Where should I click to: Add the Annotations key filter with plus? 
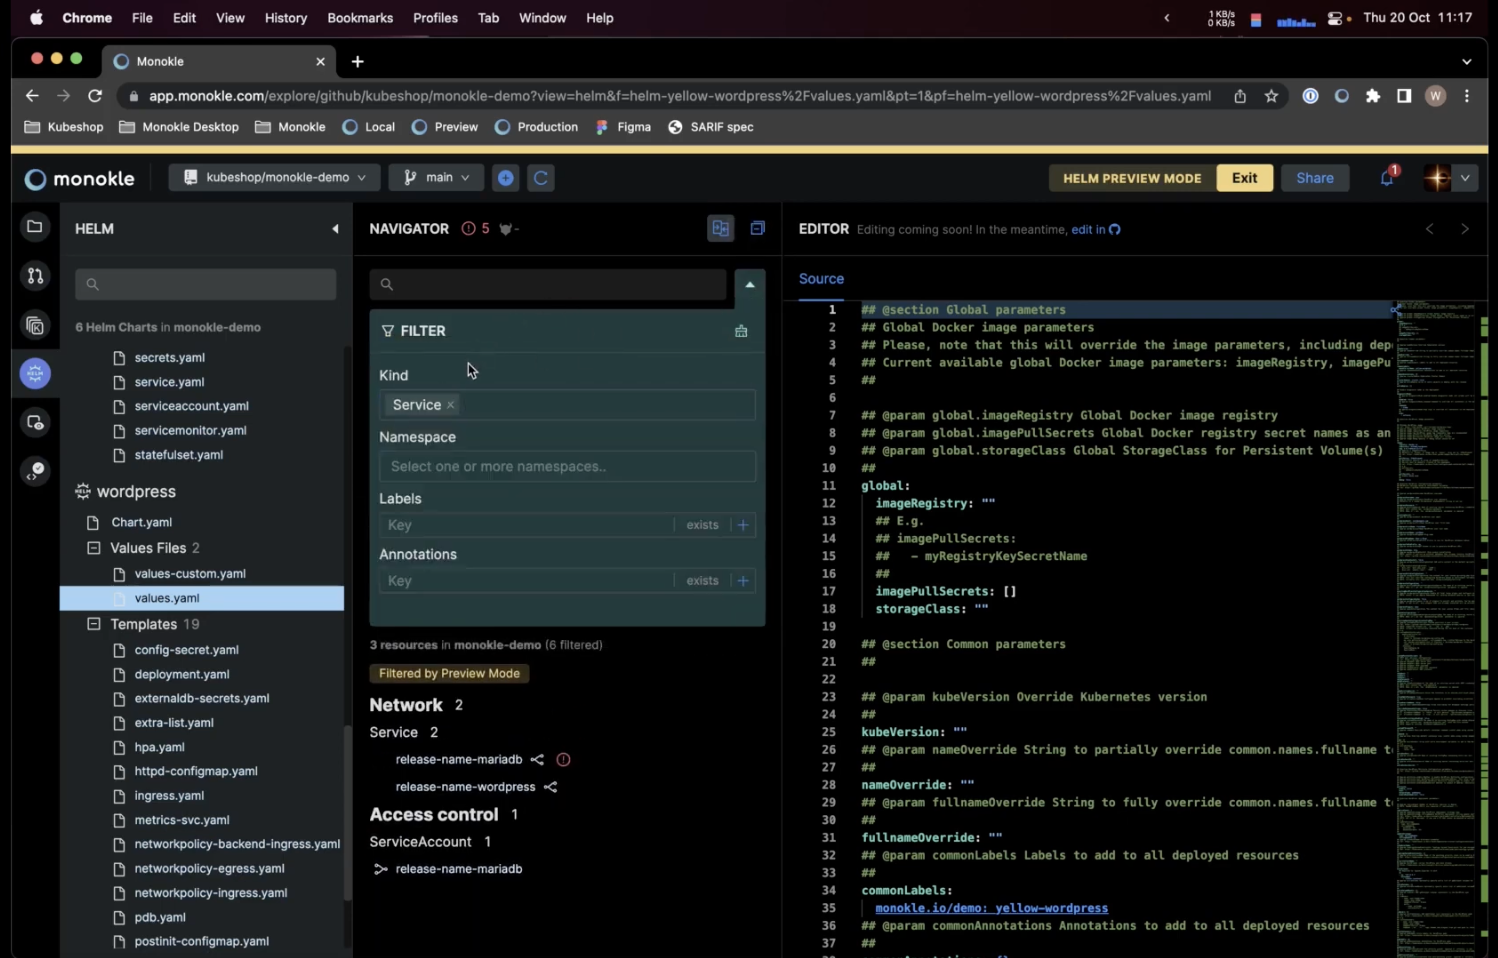coord(743,581)
